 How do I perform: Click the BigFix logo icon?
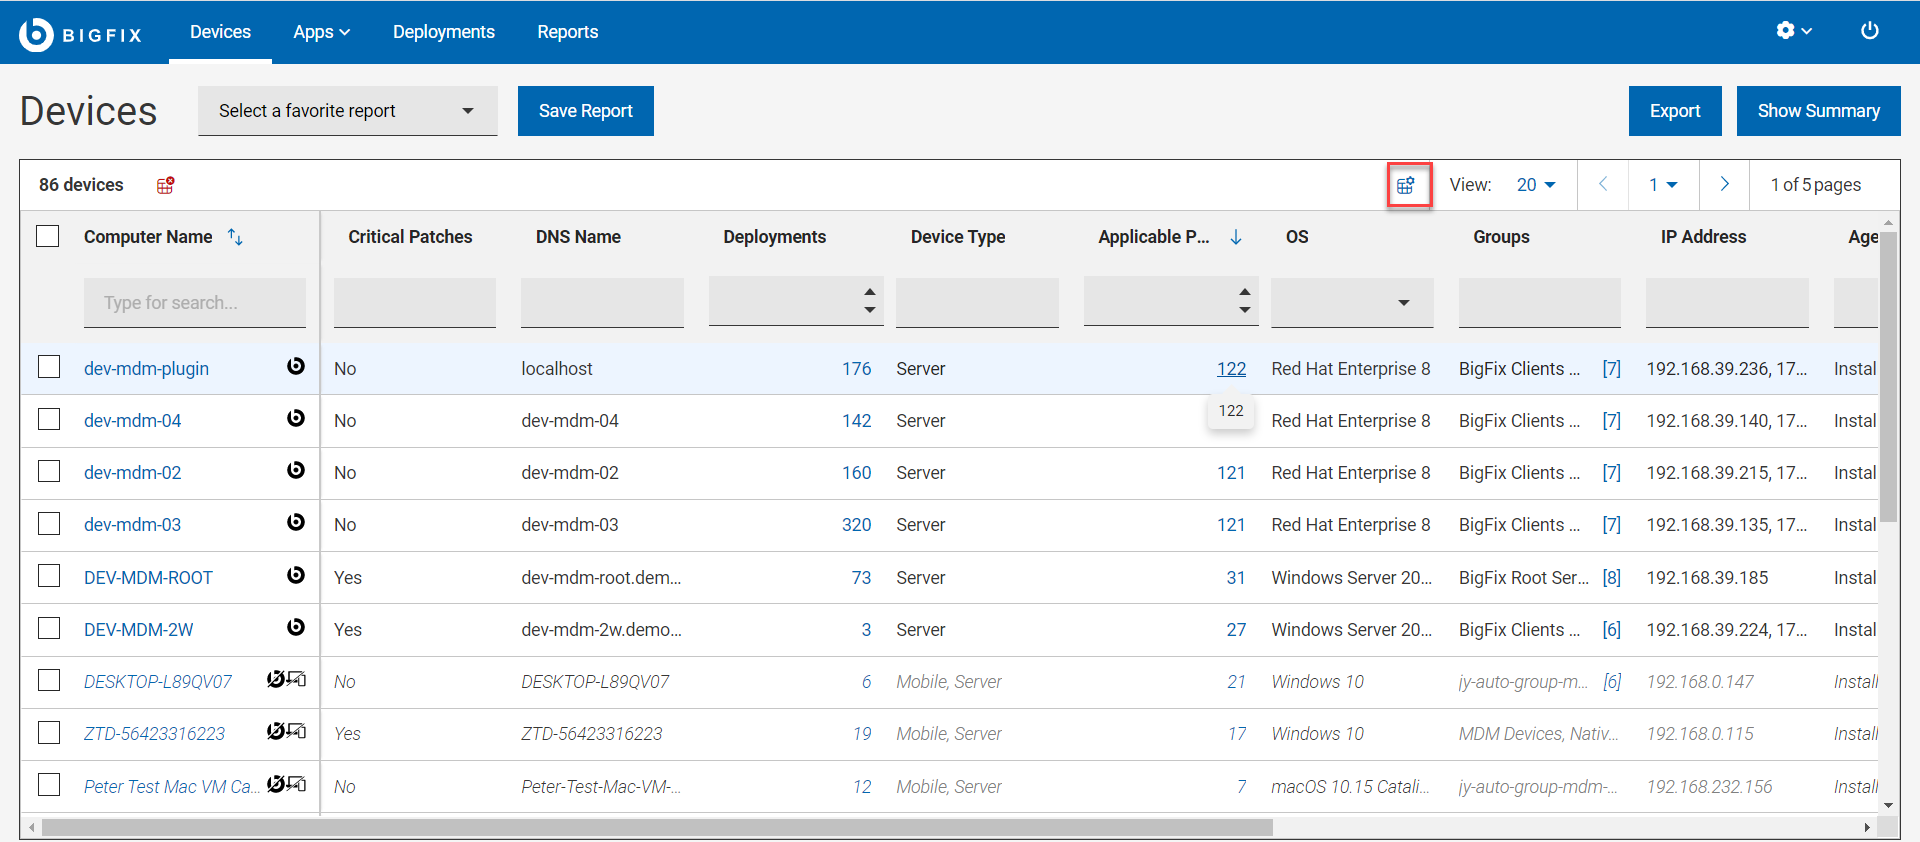(x=36, y=34)
